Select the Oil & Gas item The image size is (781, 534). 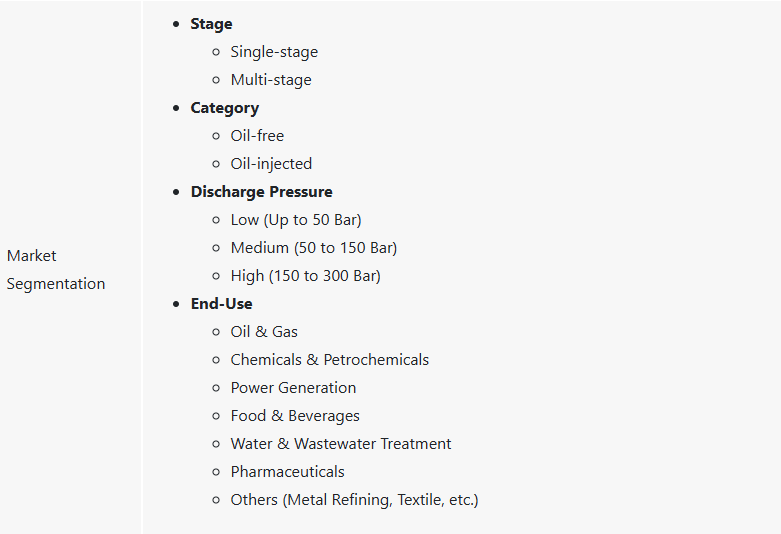tap(264, 332)
